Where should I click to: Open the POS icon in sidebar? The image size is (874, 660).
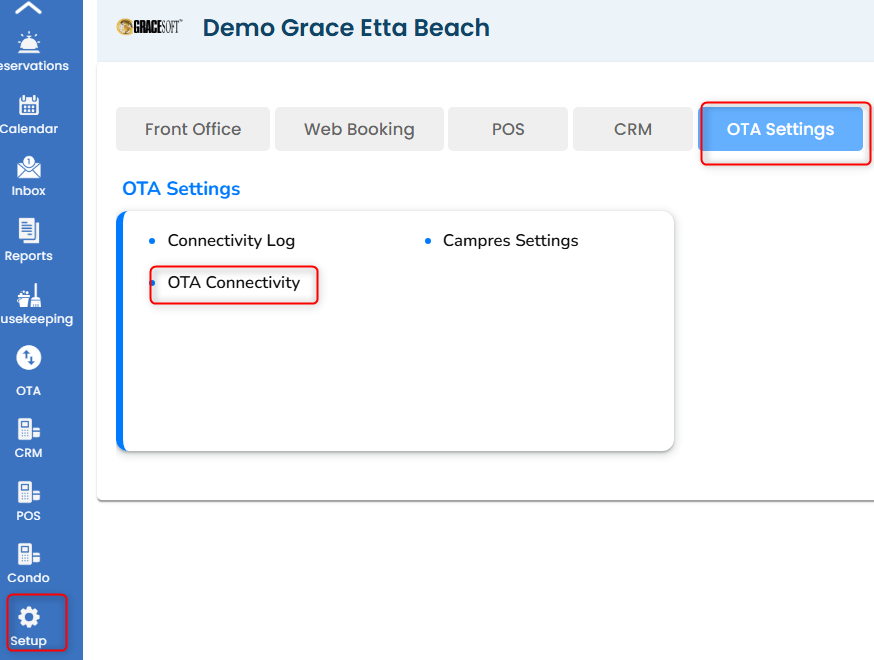coord(29,492)
